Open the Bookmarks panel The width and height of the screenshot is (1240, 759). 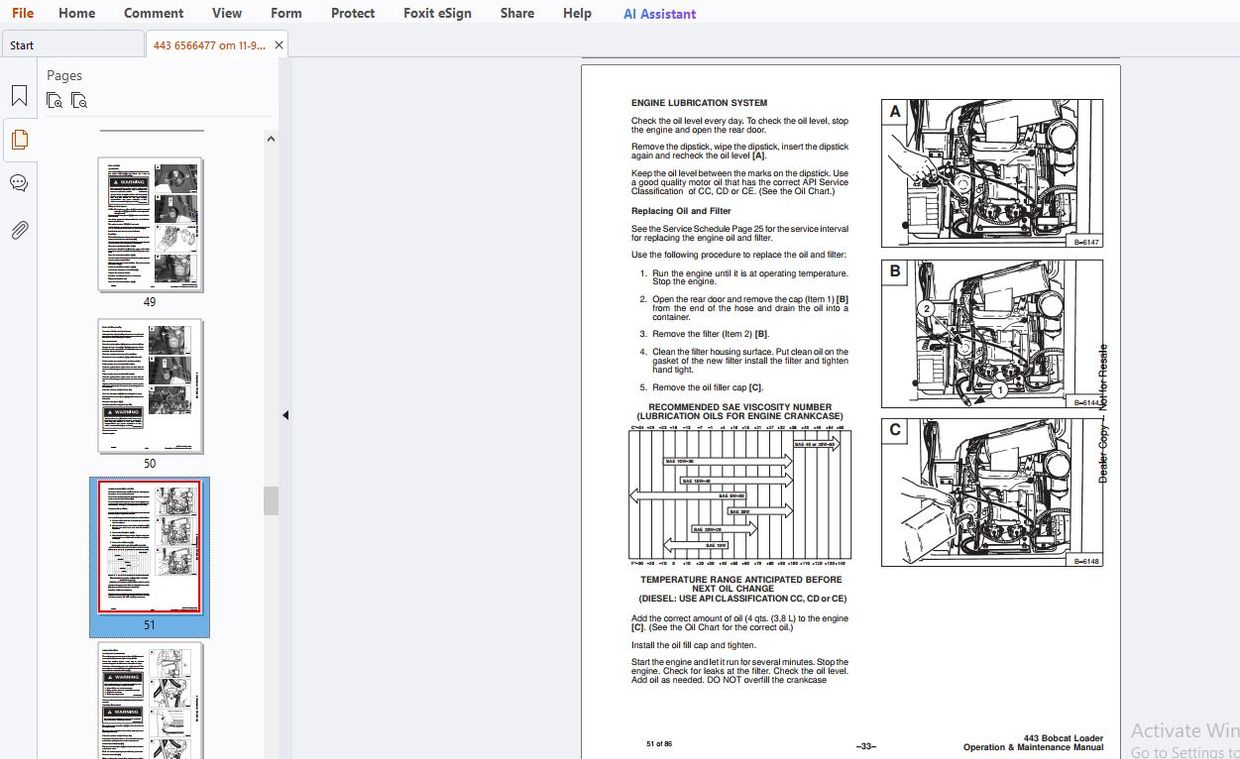[x=19, y=95]
